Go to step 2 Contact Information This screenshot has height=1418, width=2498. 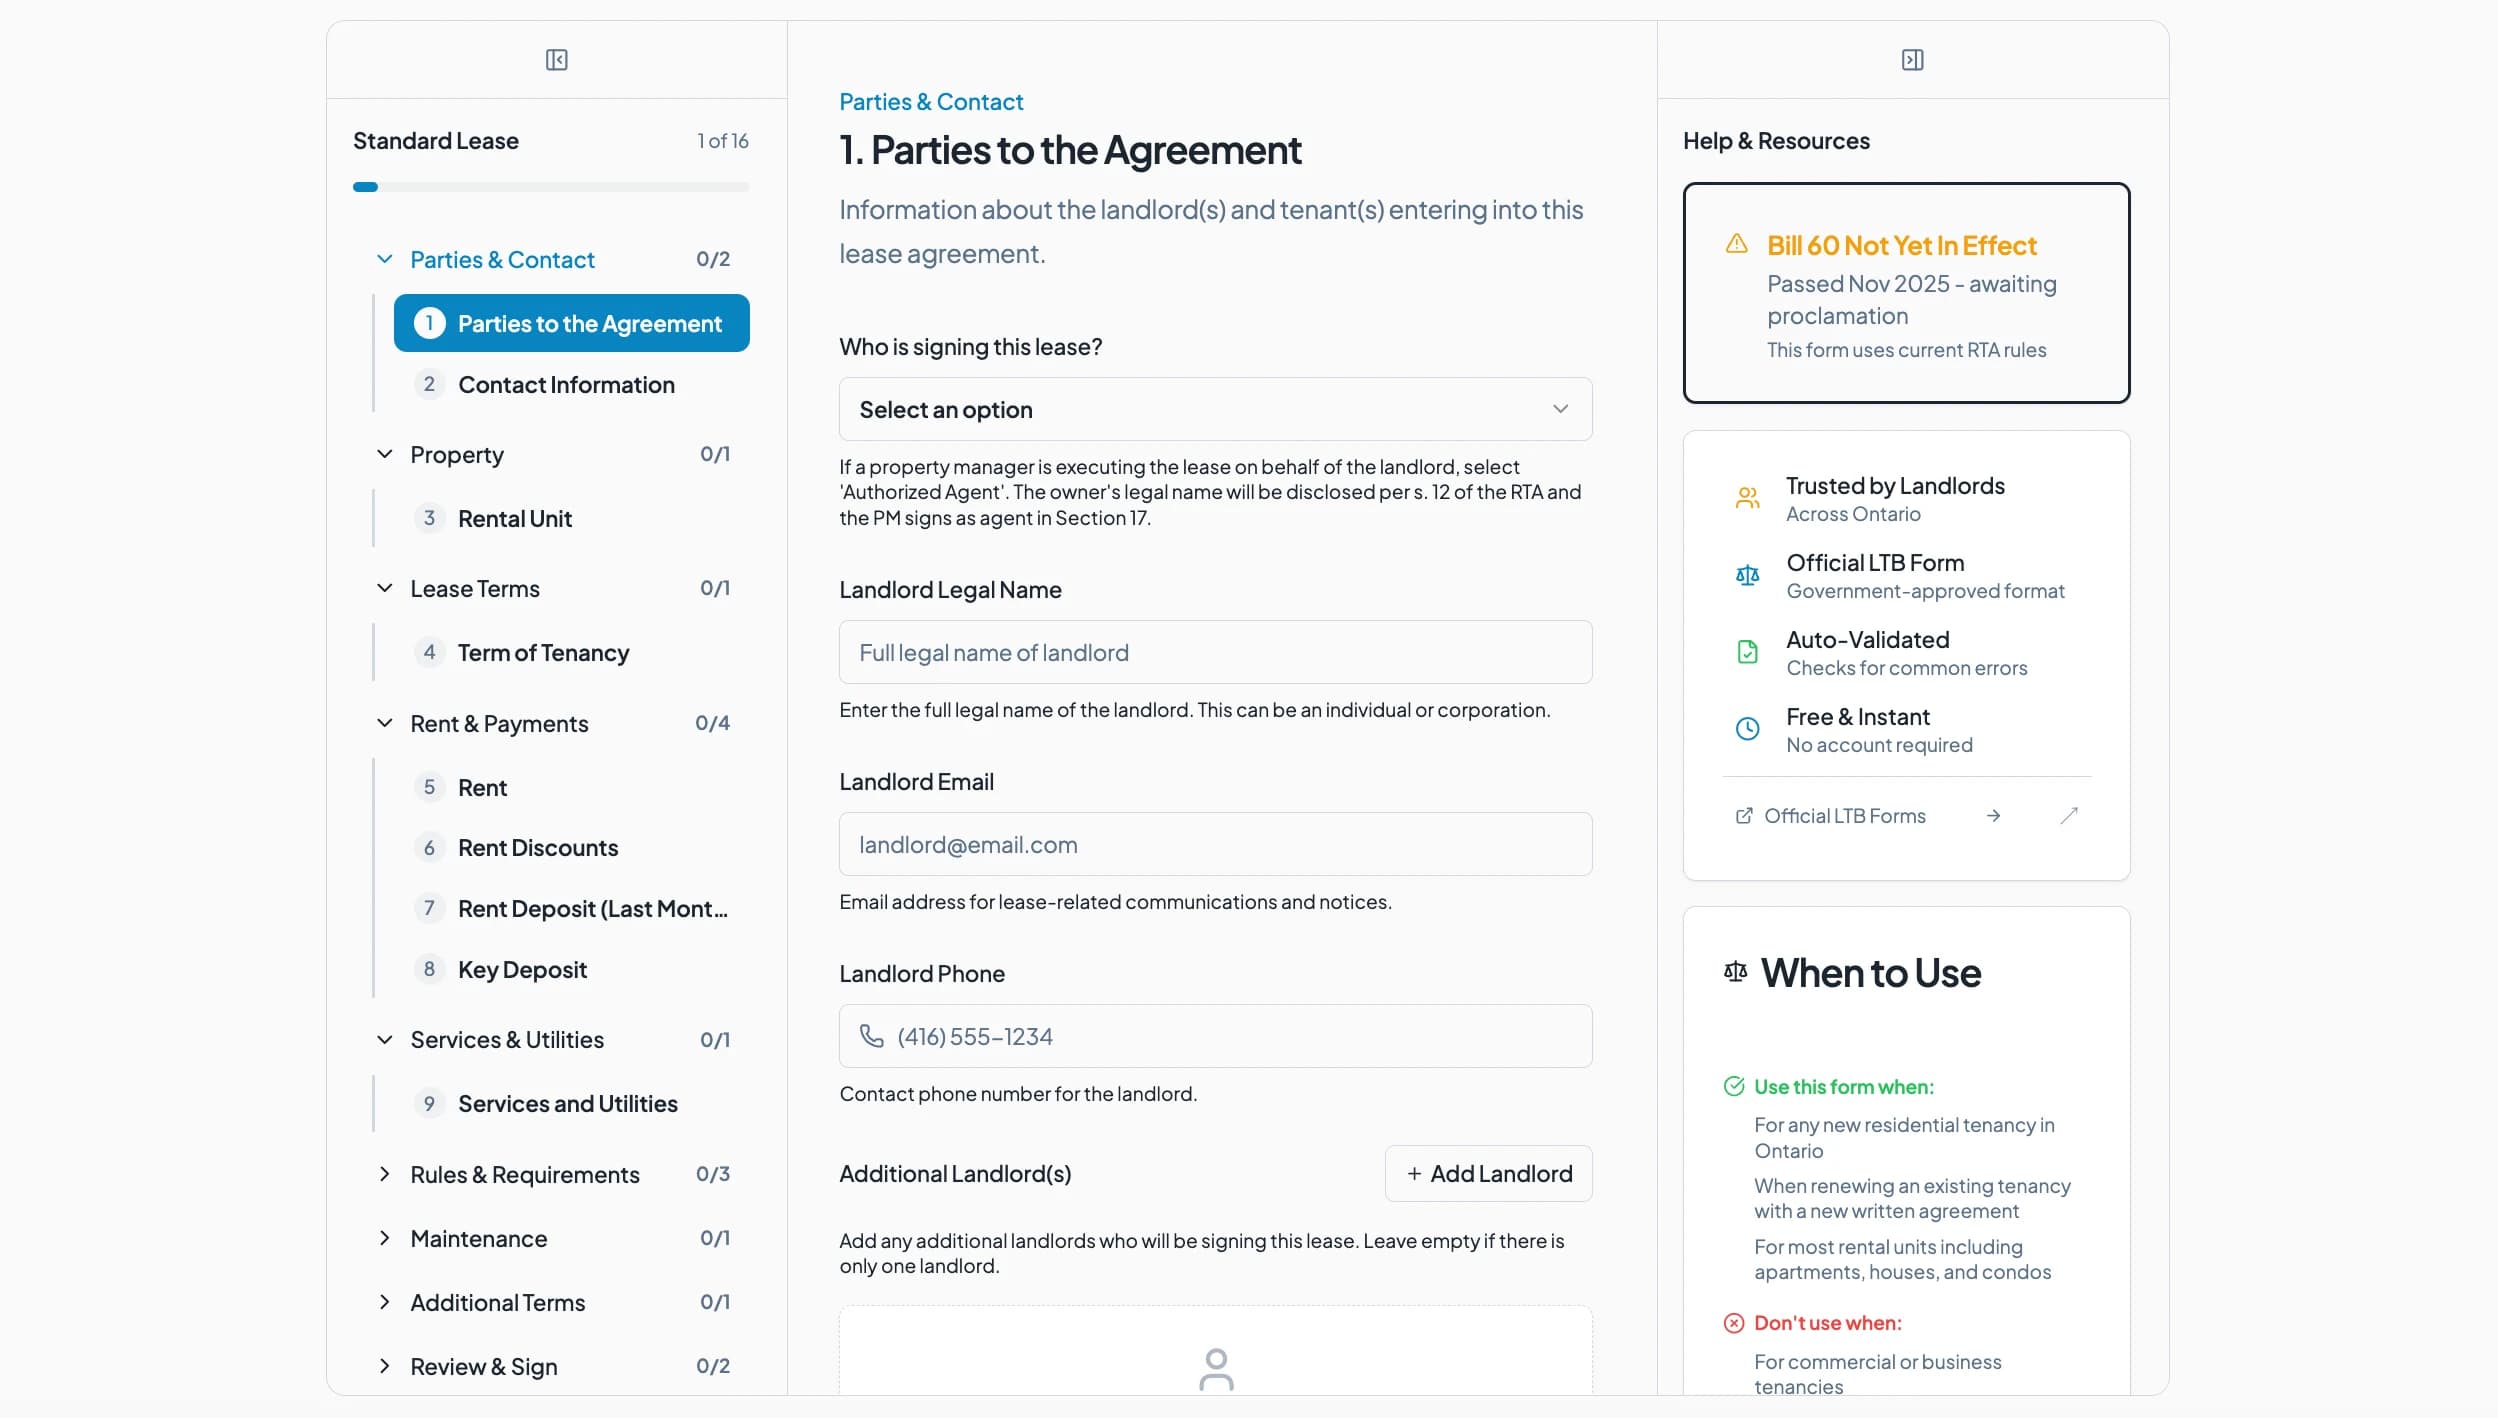(571, 384)
